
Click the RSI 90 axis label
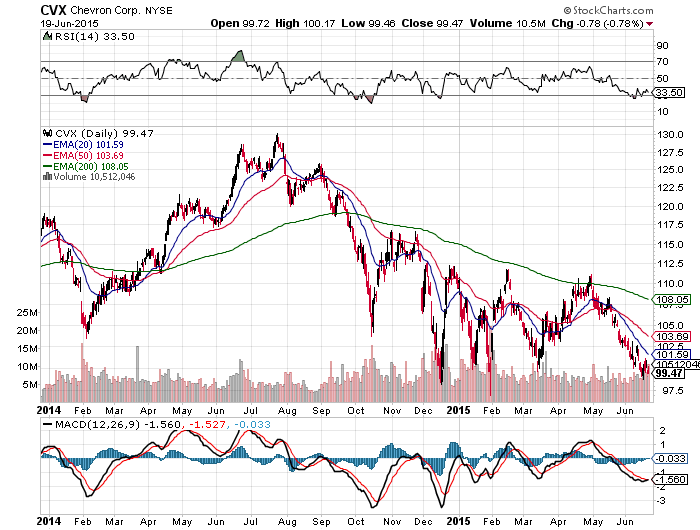click(x=662, y=46)
